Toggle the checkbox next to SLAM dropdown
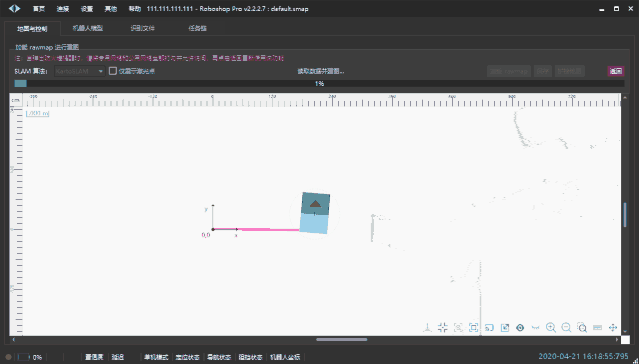Viewport: 639px width, 364px height. pos(113,71)
